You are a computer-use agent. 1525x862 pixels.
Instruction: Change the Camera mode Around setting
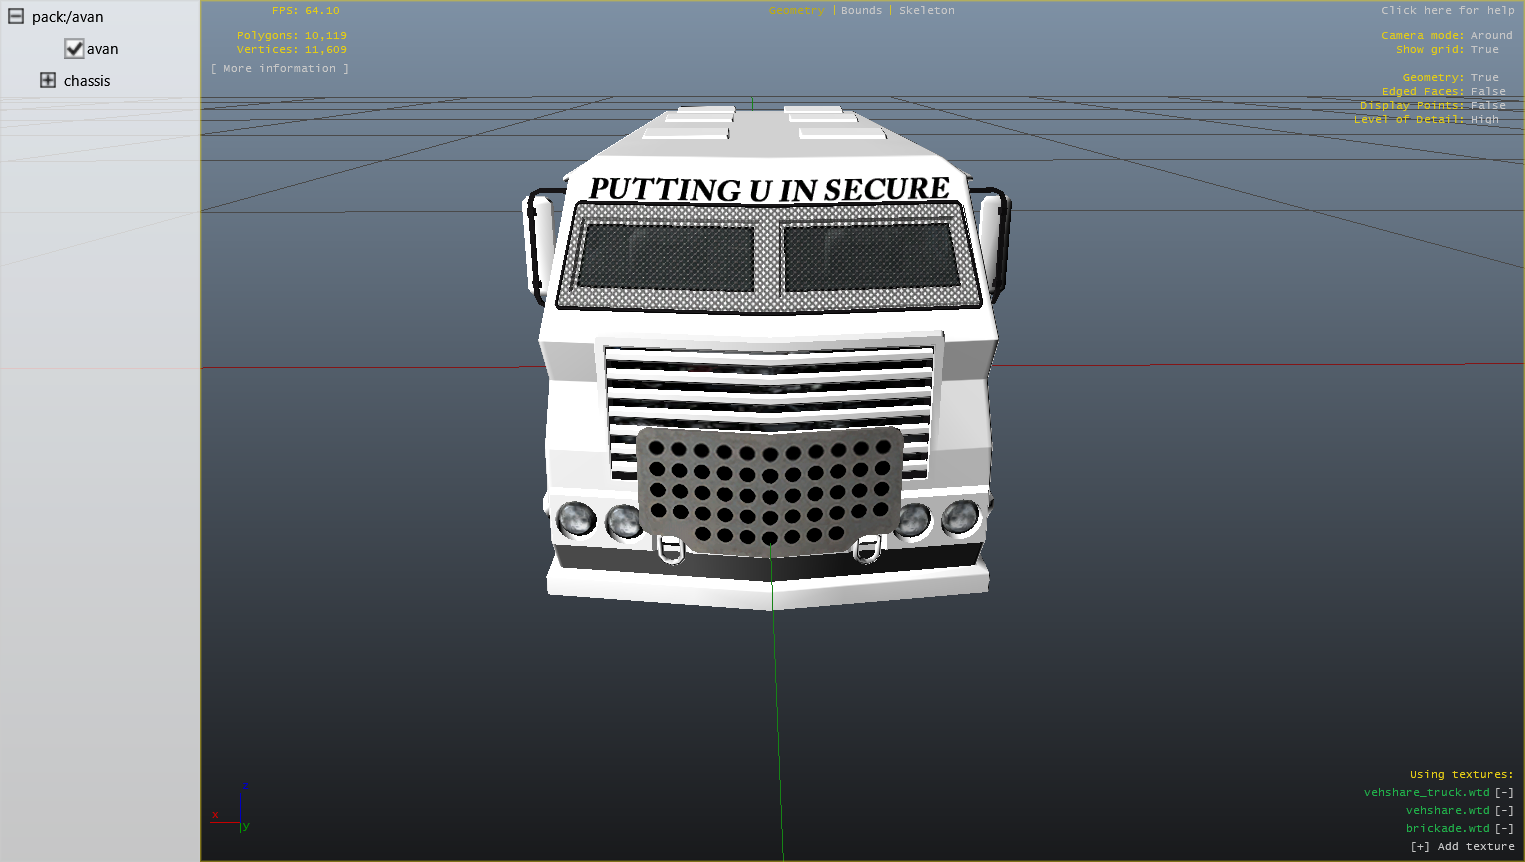[1491, 36]
